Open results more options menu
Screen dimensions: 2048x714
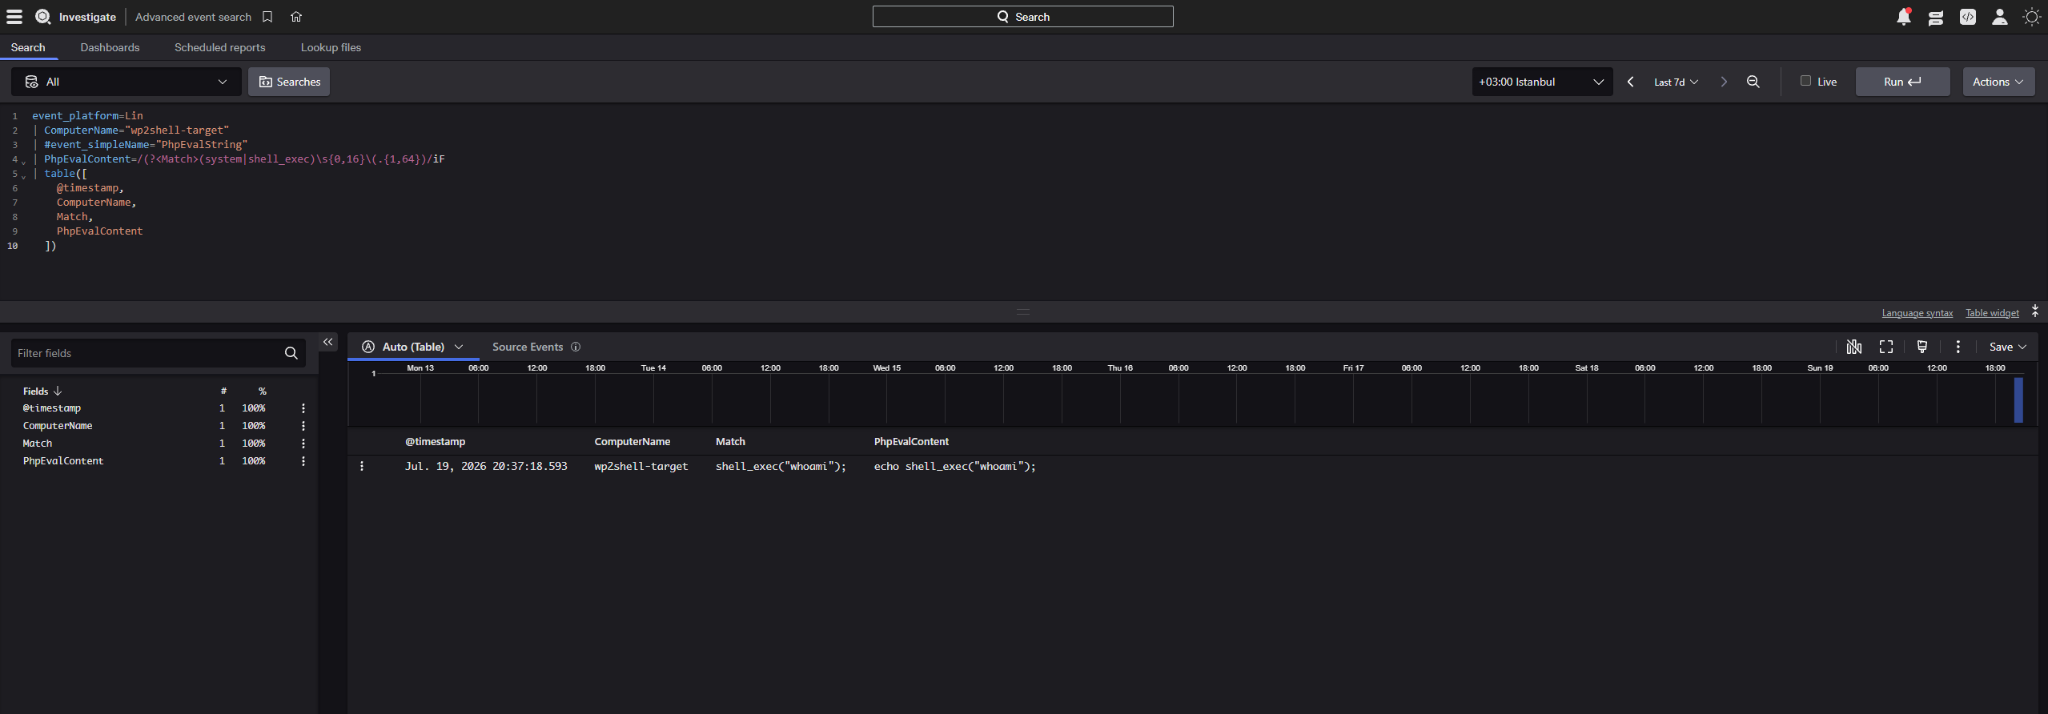pyautogui.click(x=1958, y=347)
